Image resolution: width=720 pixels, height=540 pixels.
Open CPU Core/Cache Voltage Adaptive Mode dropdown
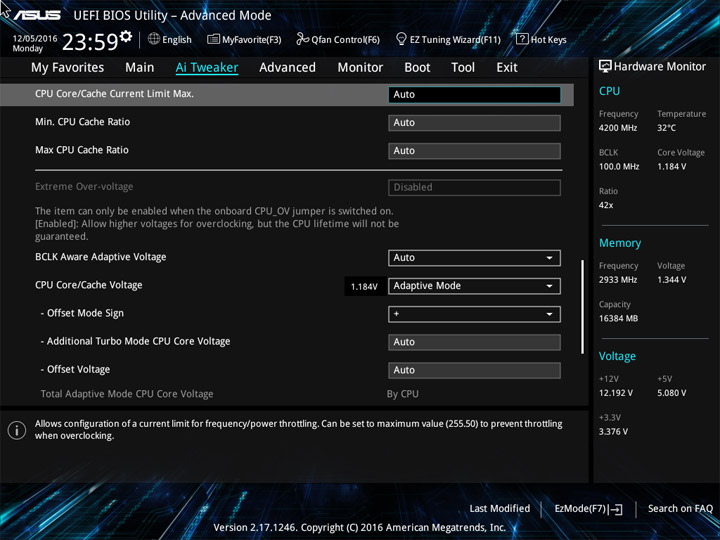[474, 286]
